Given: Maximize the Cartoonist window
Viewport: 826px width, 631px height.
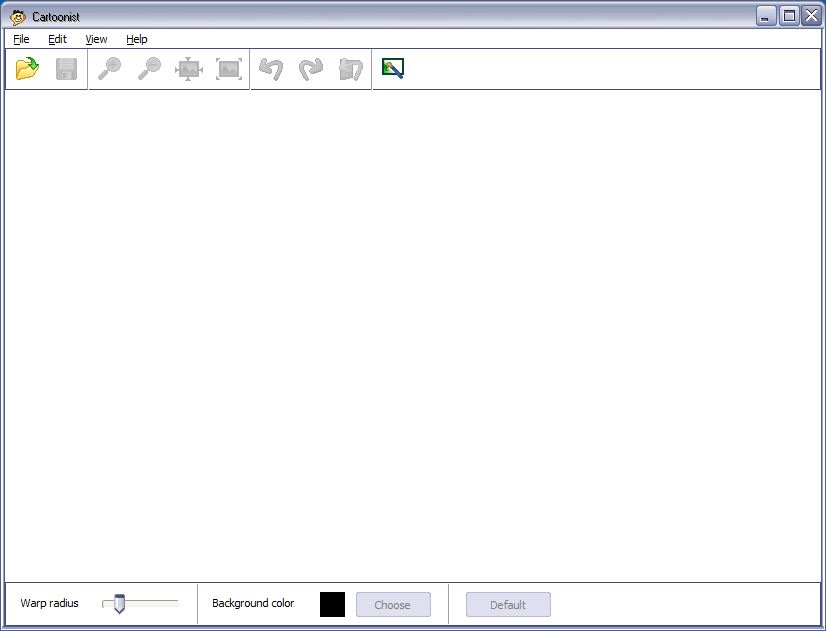Looking at the screenshot, I should tap(789, 16).
